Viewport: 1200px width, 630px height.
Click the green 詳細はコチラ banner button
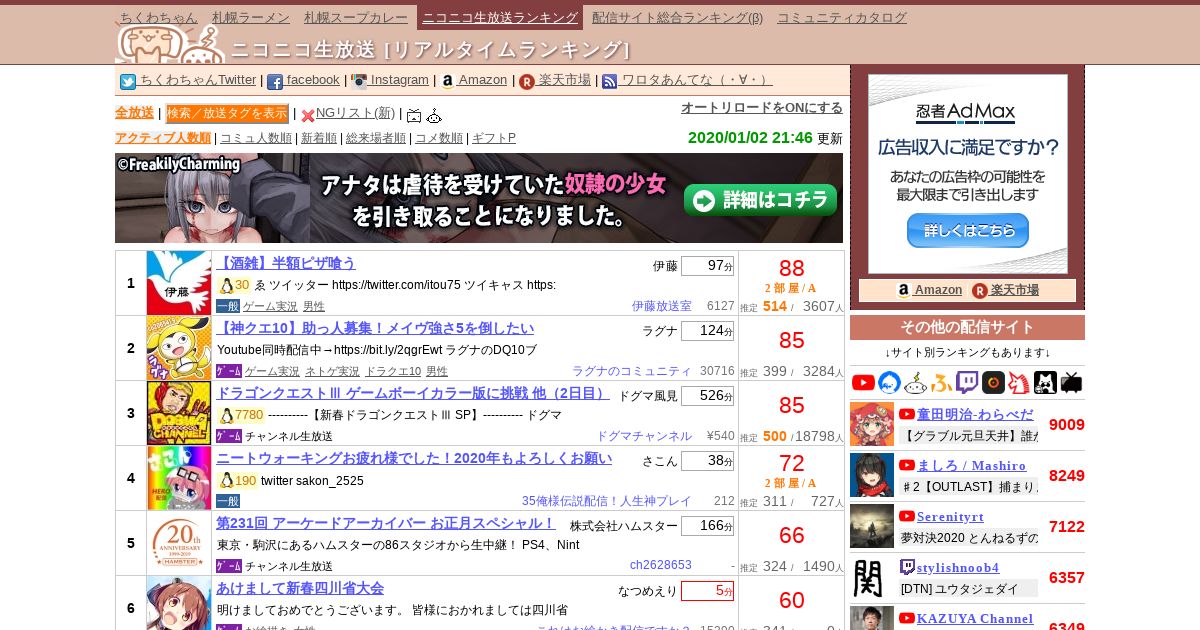(x=761, y=200)
